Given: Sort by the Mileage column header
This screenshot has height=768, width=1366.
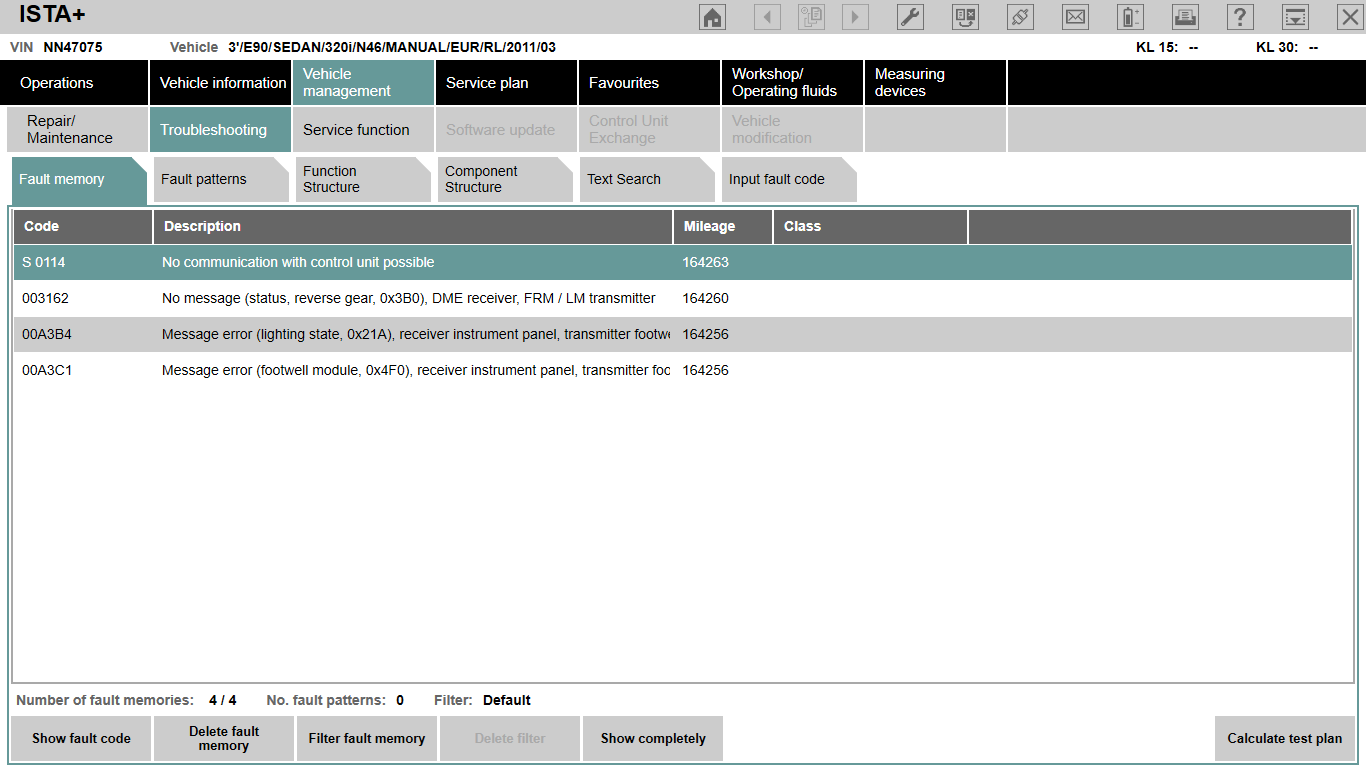Looking at the screenshot, I should pyautogui.click(x=723, y=227).
